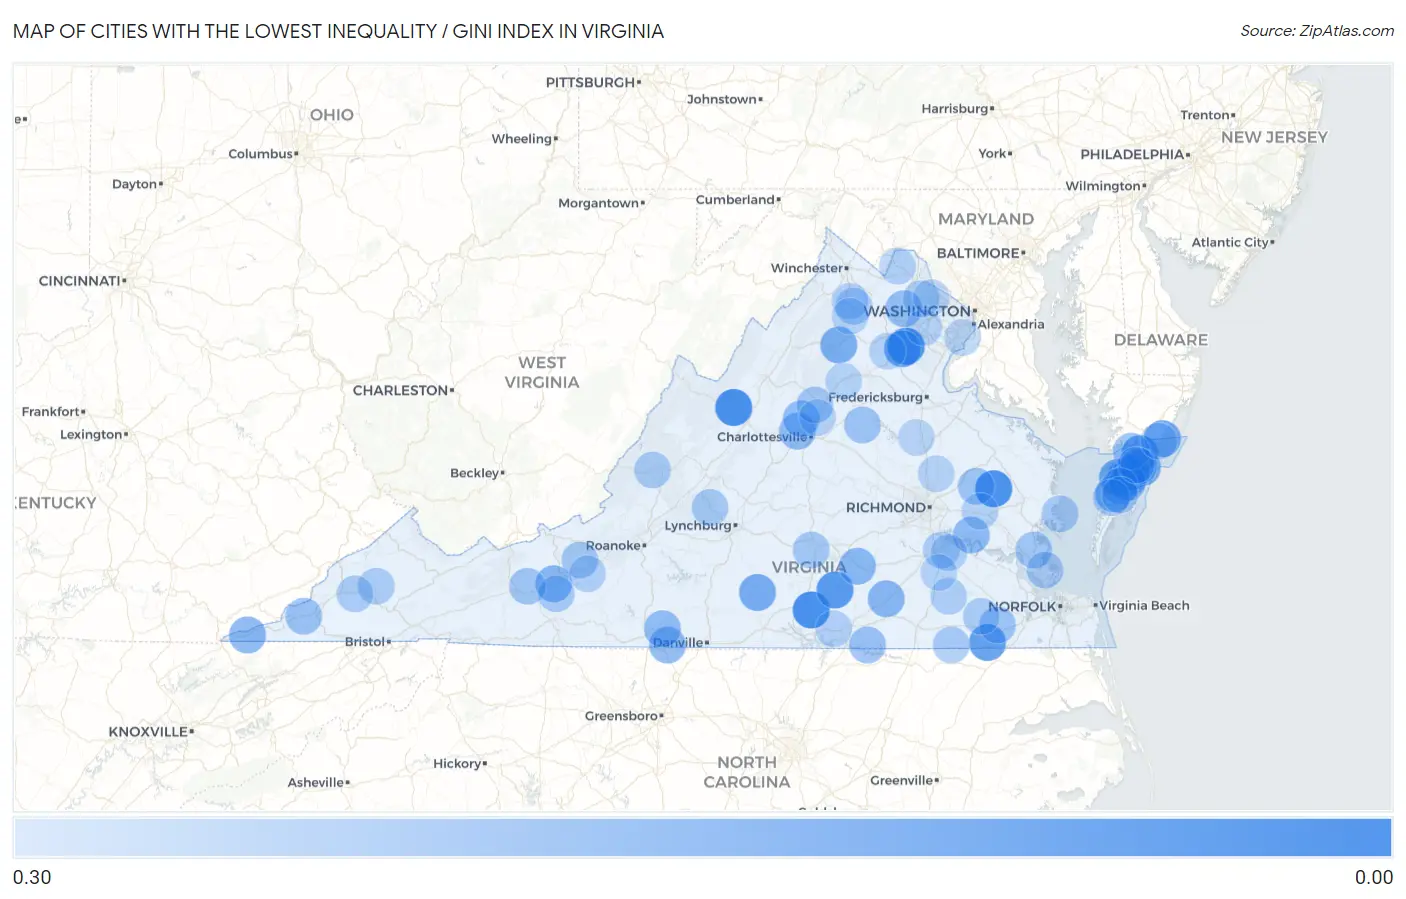Image resolution: width=1406 pixels, height=899 pixels.
Task: Click the Roanoke city label
Action: tap(613, 545)
